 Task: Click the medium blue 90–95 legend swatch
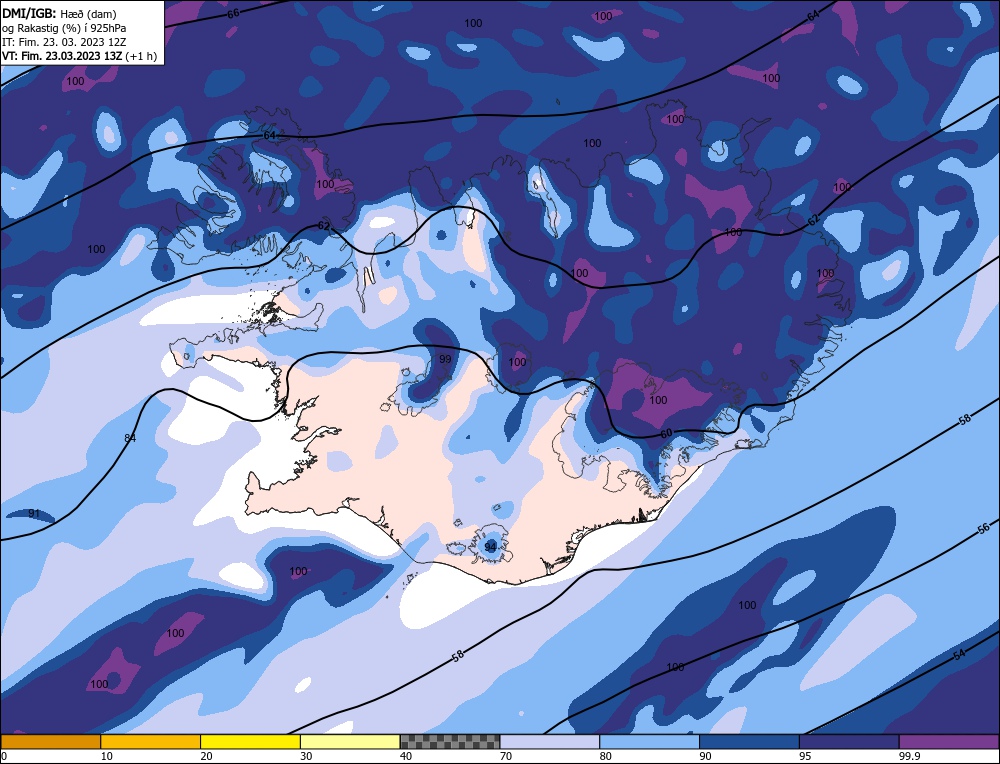click(x=750, y=742)
